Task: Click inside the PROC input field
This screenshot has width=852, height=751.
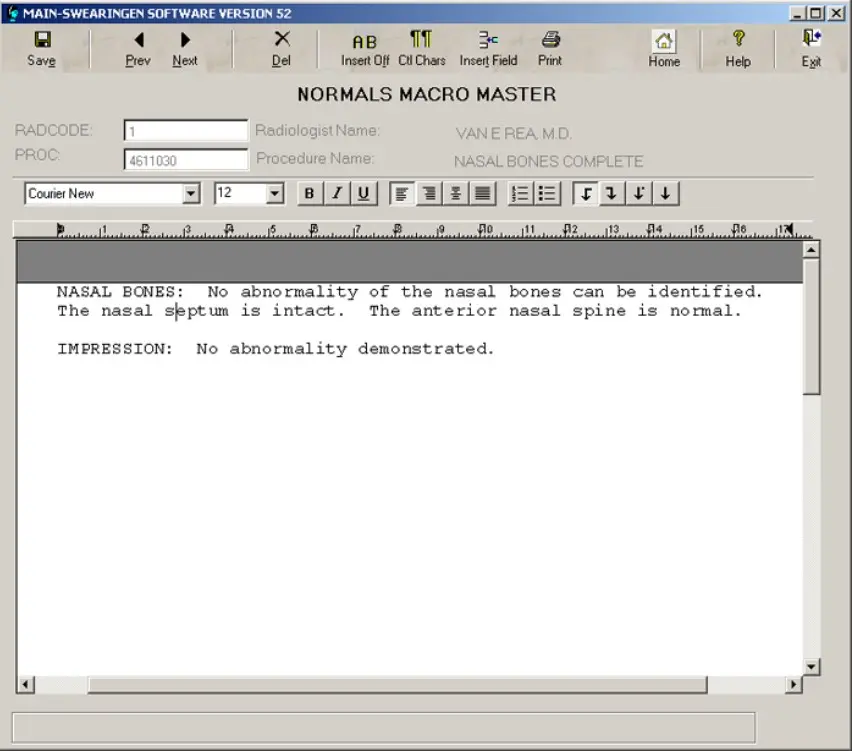Action: (185, 159)
